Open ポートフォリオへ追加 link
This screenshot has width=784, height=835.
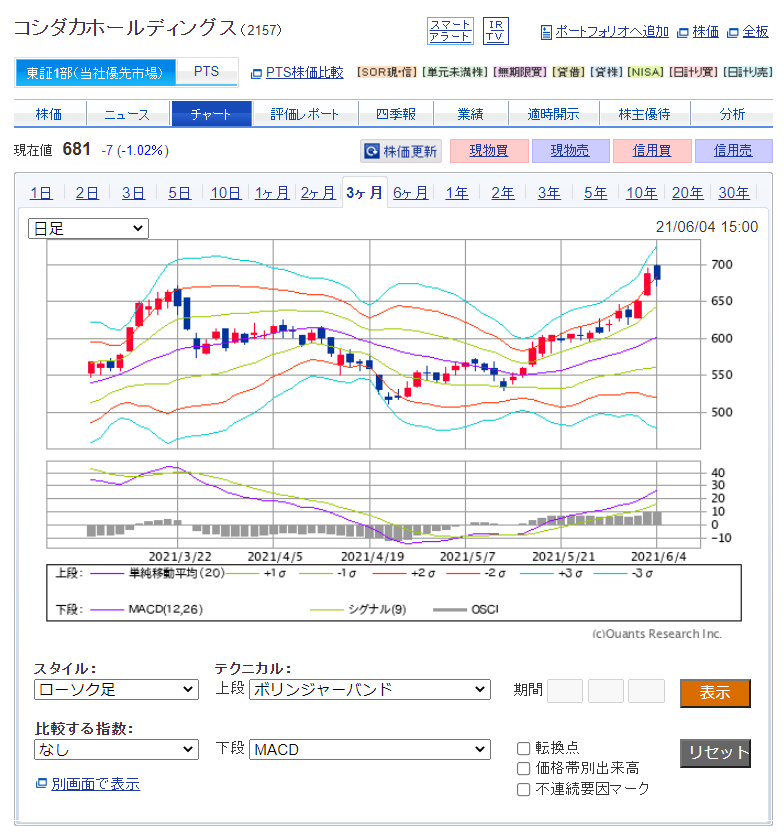612,32
